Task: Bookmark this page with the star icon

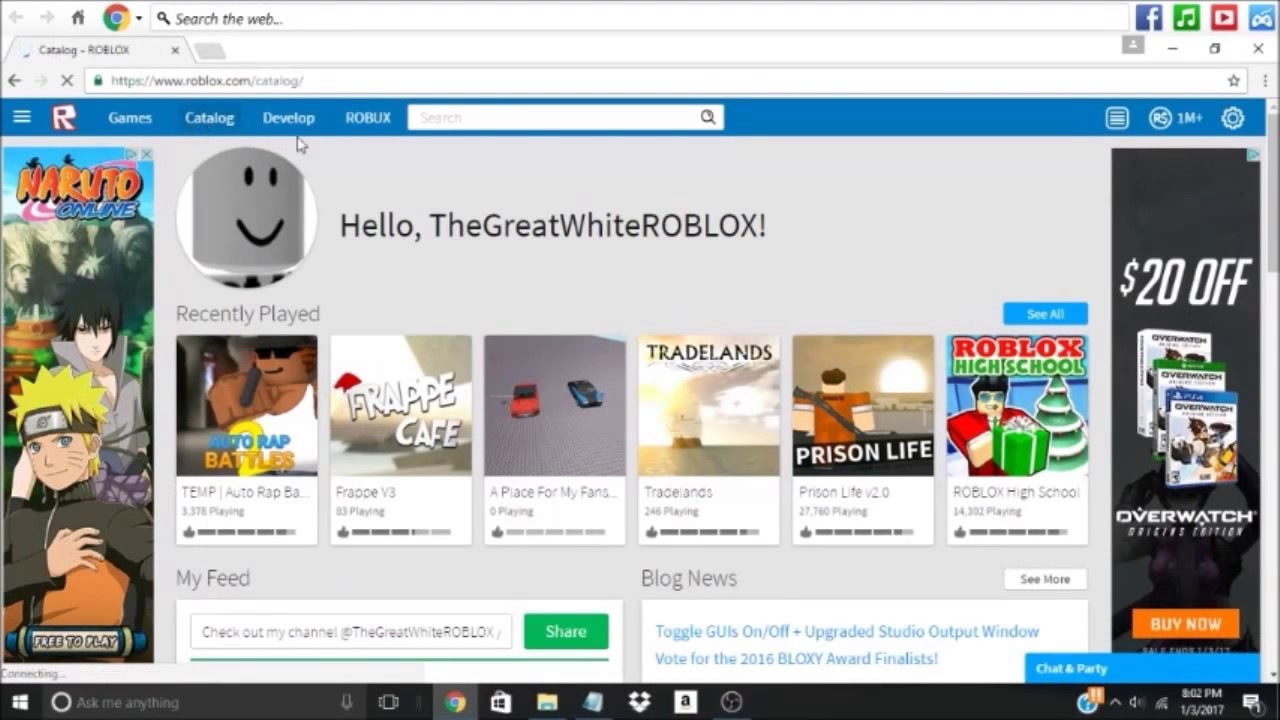Action: tap(1234, 80)
